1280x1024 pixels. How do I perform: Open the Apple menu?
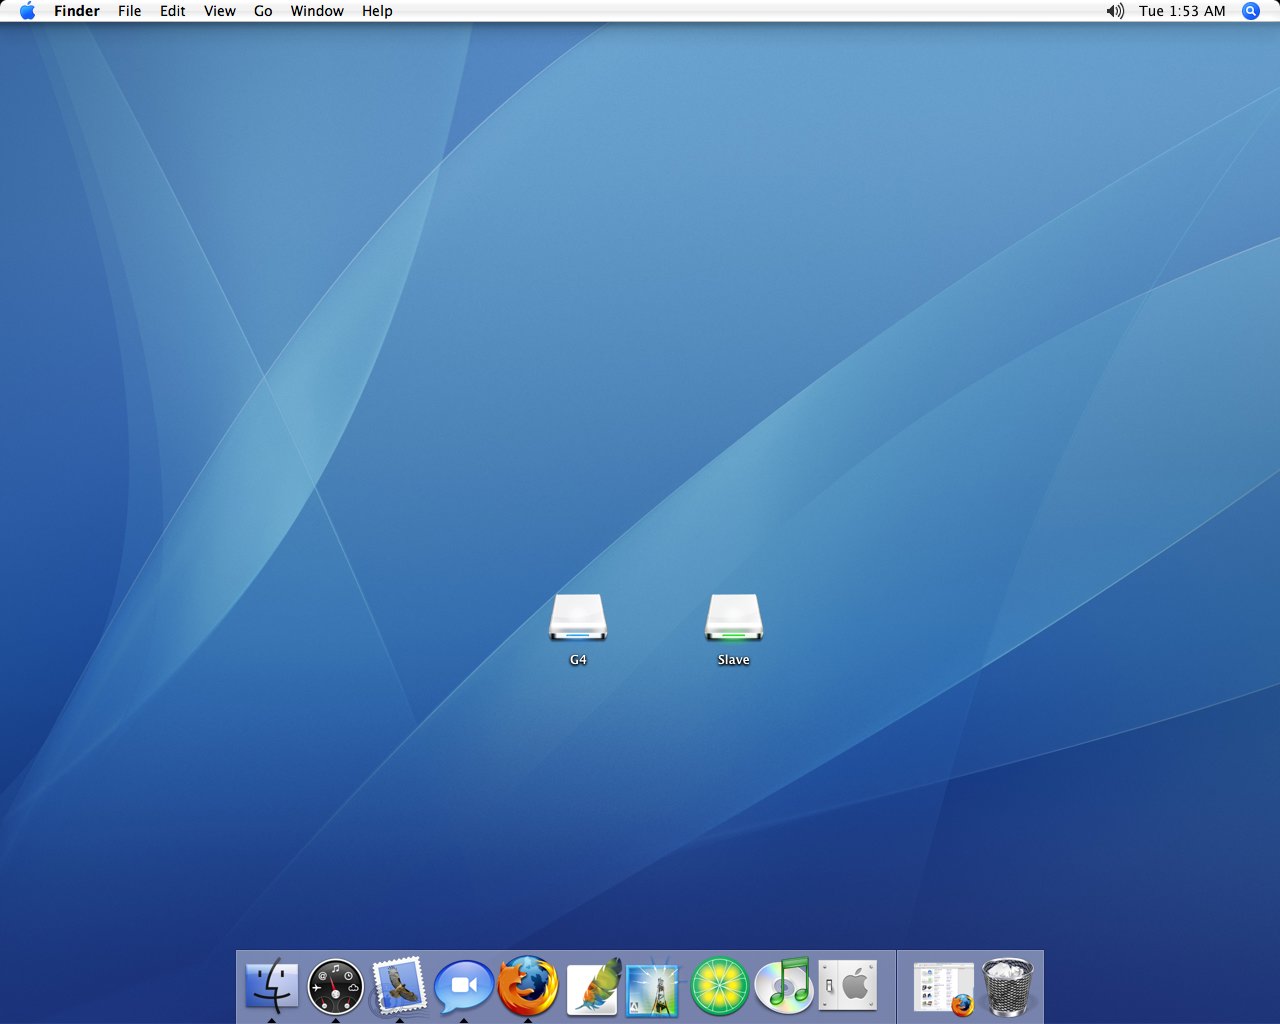27,11
